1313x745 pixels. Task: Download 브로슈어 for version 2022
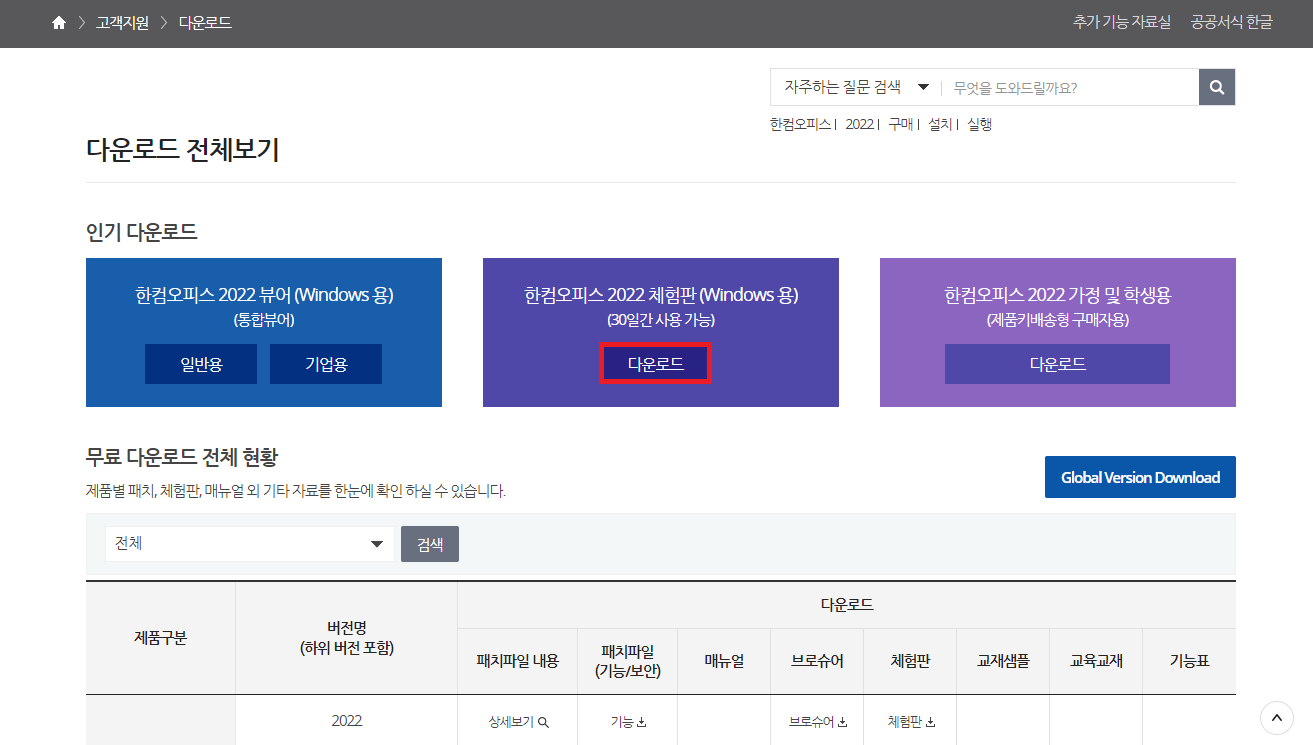(817, 721)
